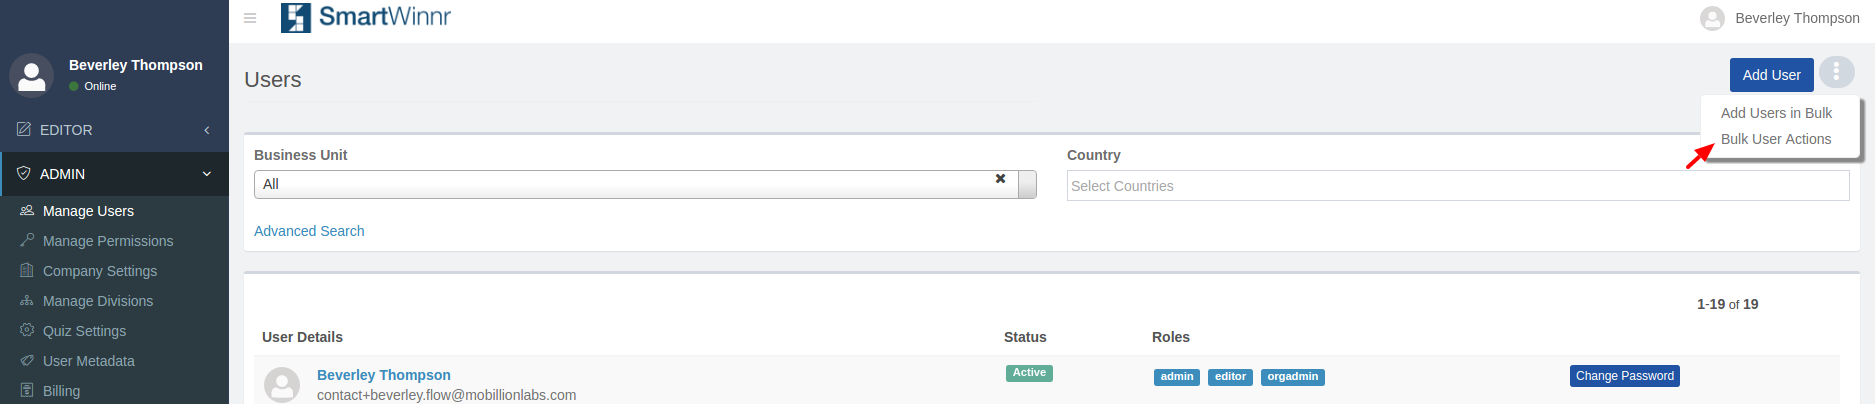Choose Bulk User Actions menu item
The height and width of the screenshot is (404, 1875).
click(1776, 139)
